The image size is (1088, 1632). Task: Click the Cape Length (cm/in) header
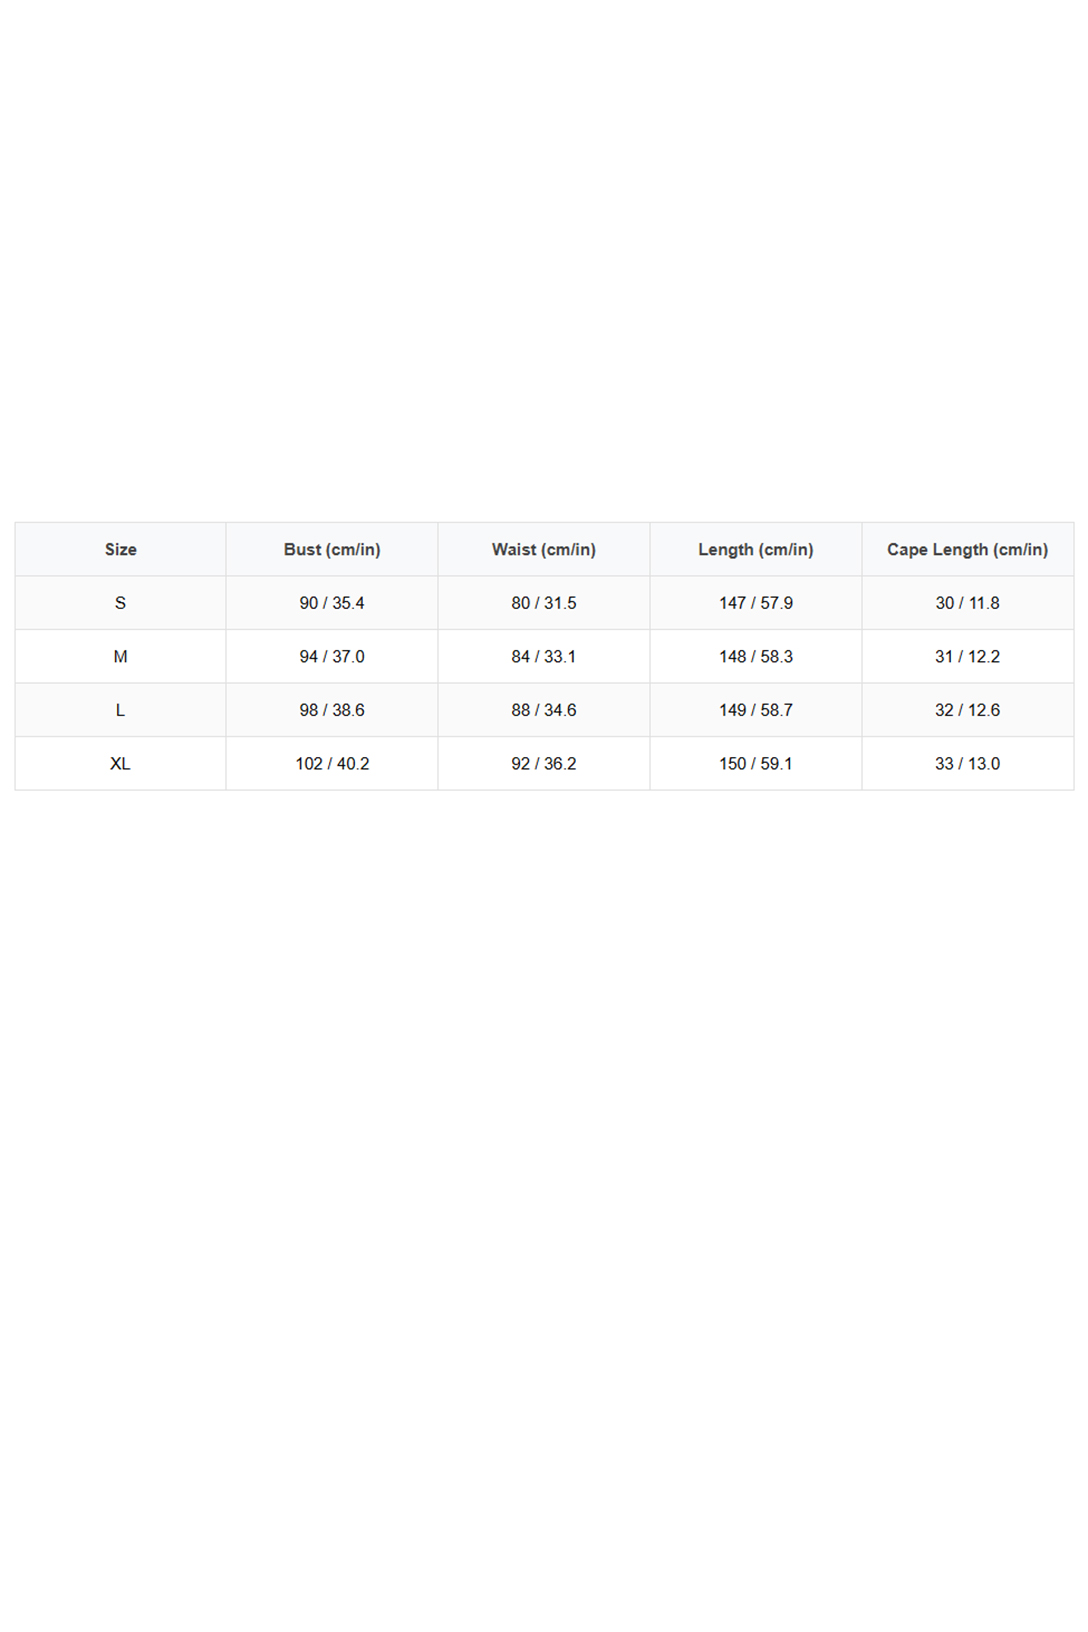pyautogui.click(x=968, y=549)
